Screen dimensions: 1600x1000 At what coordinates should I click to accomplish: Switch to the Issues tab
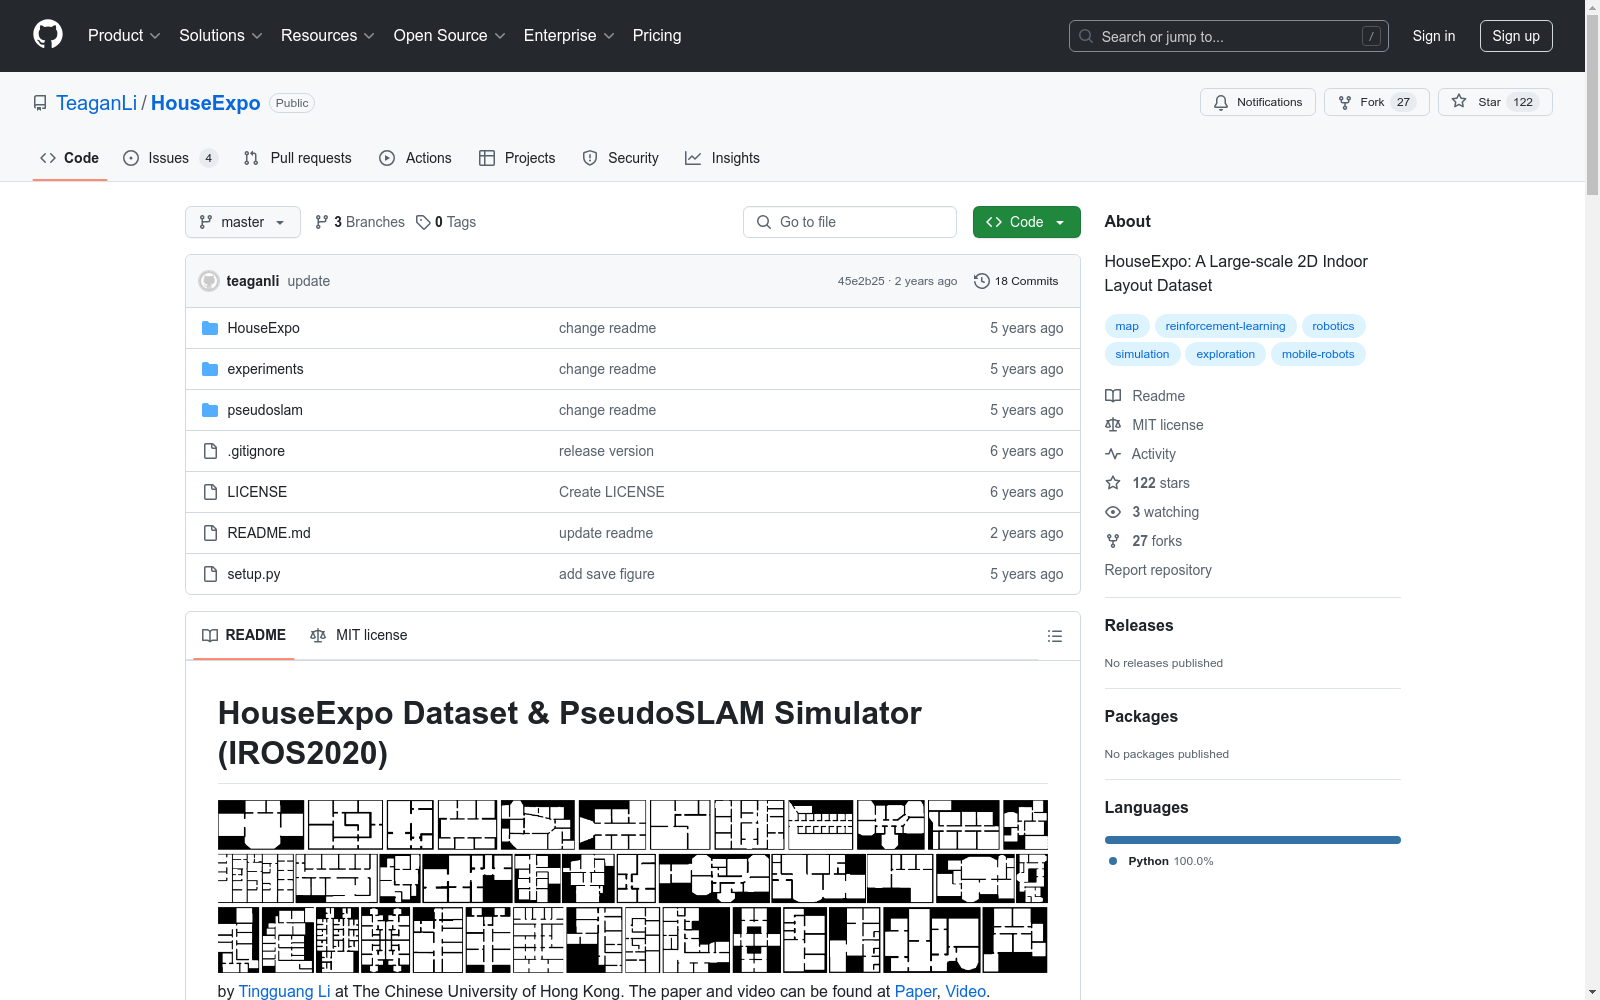point(170,158)
